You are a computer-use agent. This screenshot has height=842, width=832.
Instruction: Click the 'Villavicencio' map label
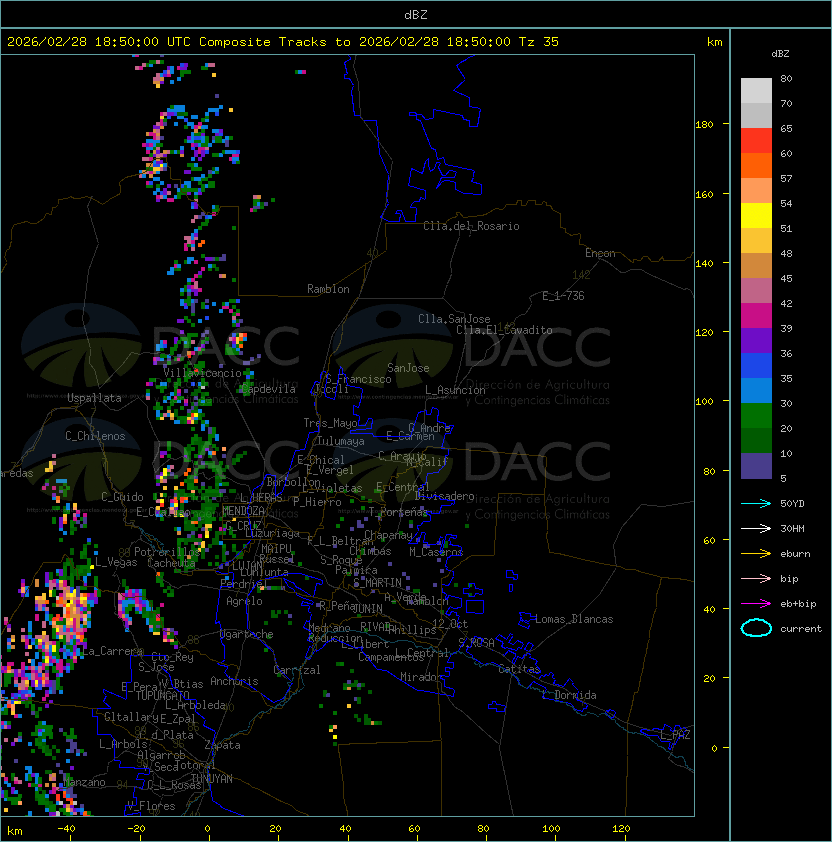coord(202,373)
